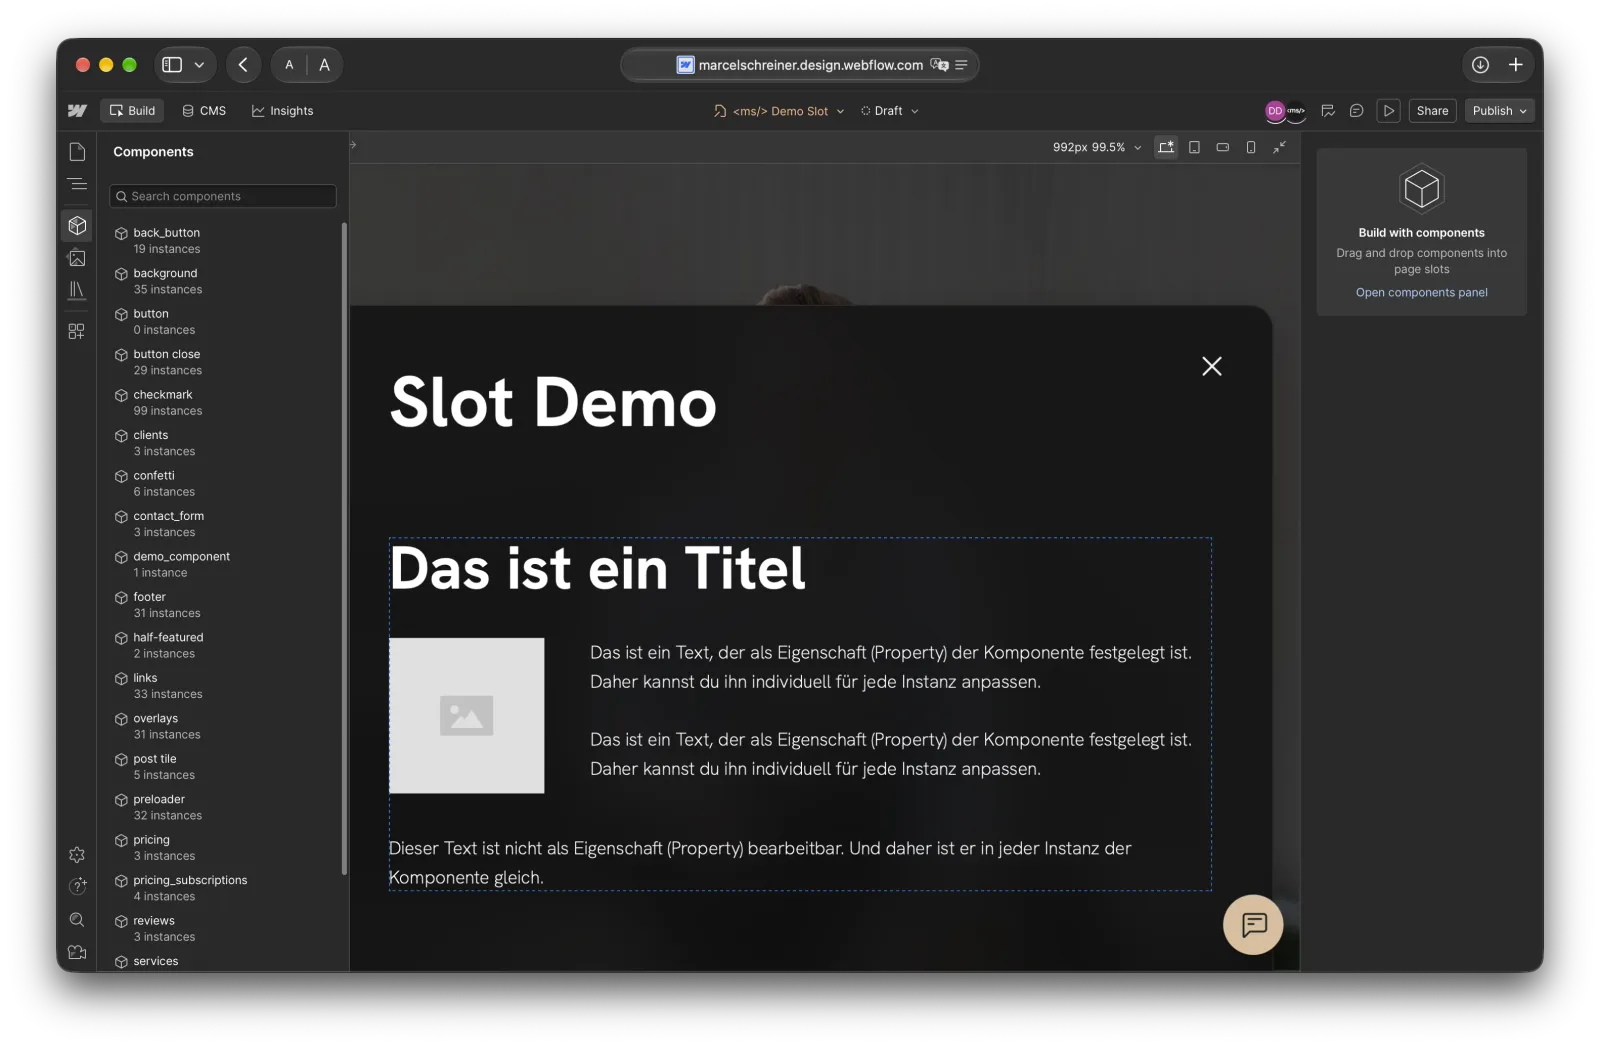Screen dimensions: 1600x1047
Task: Open the Pages panel icon
Action: [77, 152]
